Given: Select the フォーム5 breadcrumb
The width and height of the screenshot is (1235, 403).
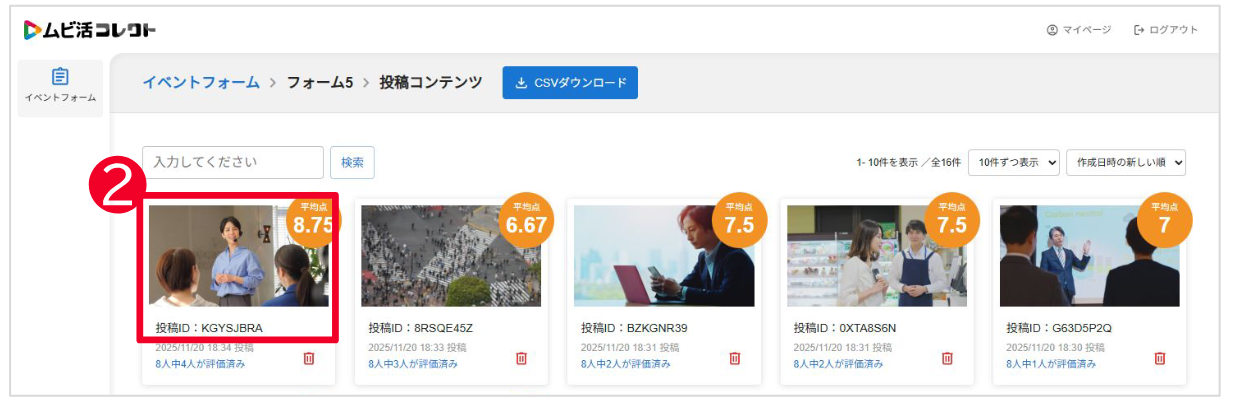Looking at the screenshot, I should (320, 82).
